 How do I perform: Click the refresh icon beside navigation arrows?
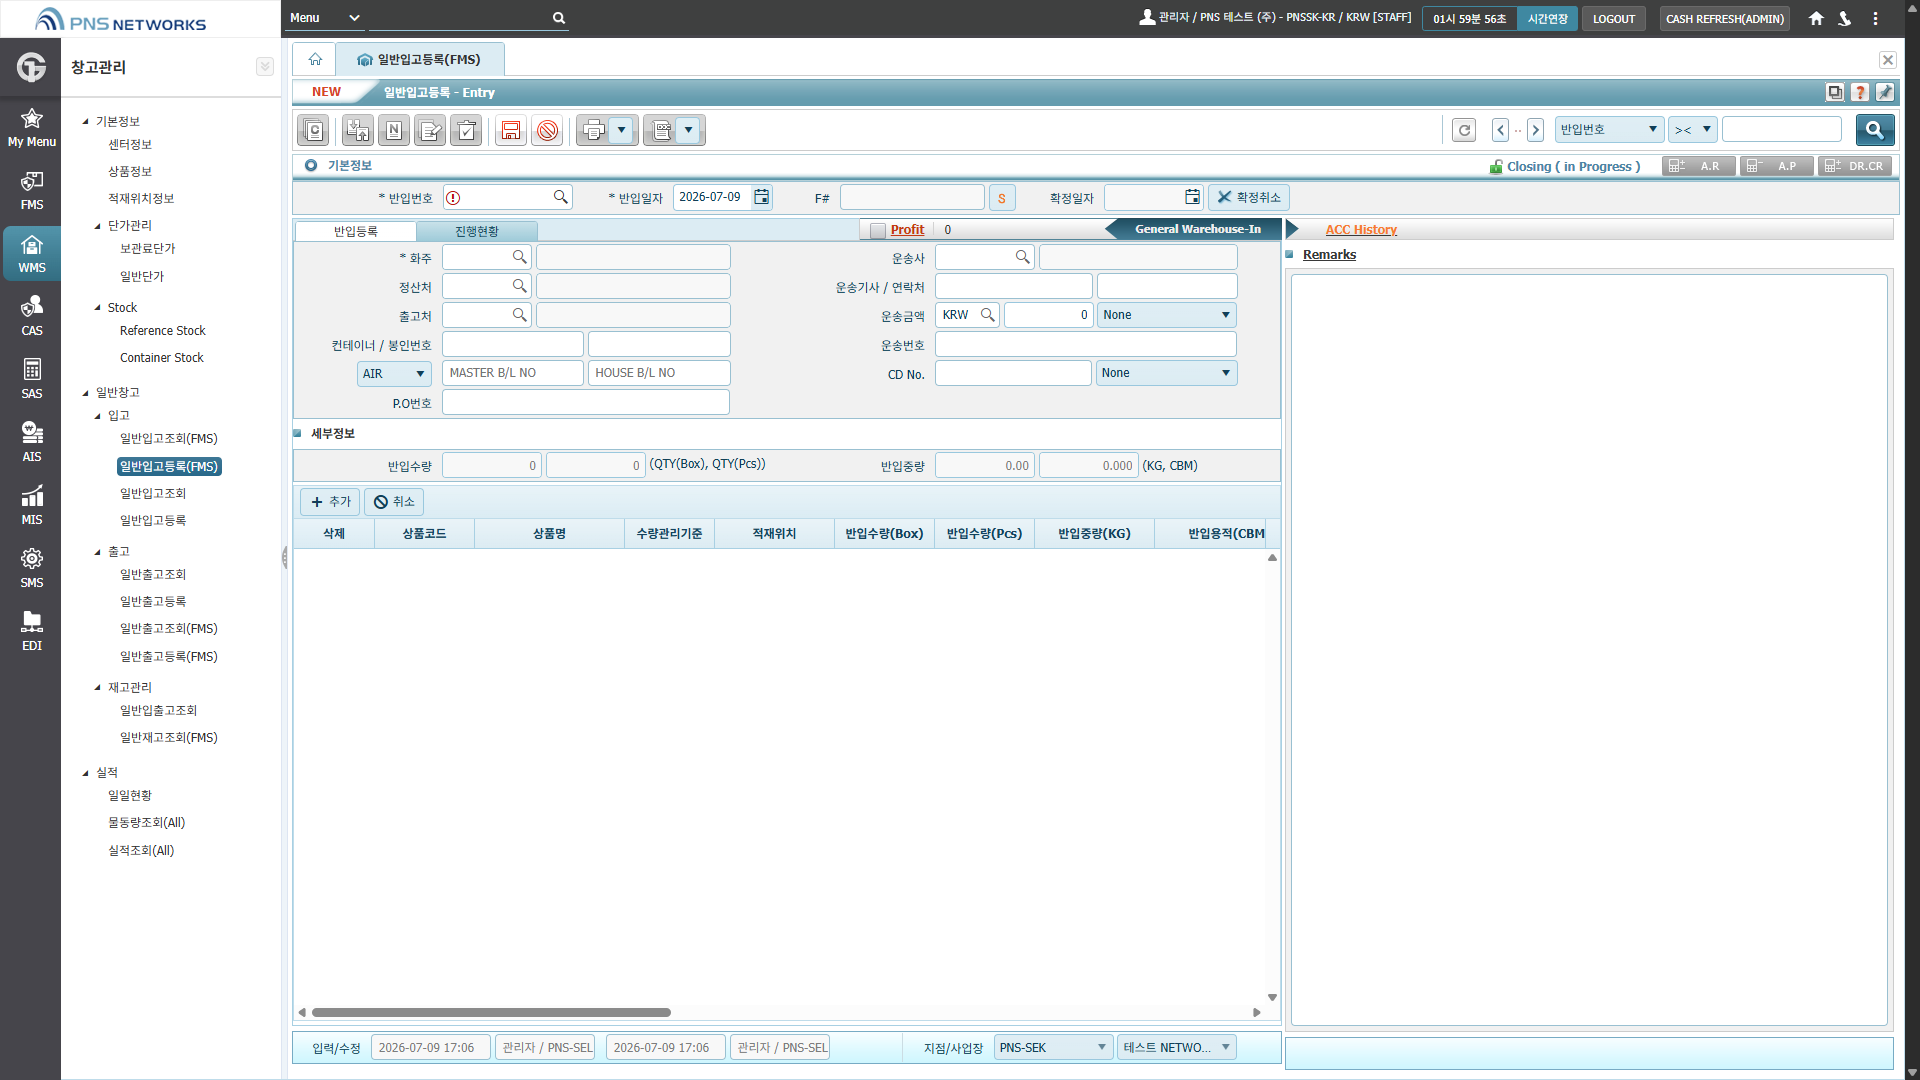click(1464, 130)
